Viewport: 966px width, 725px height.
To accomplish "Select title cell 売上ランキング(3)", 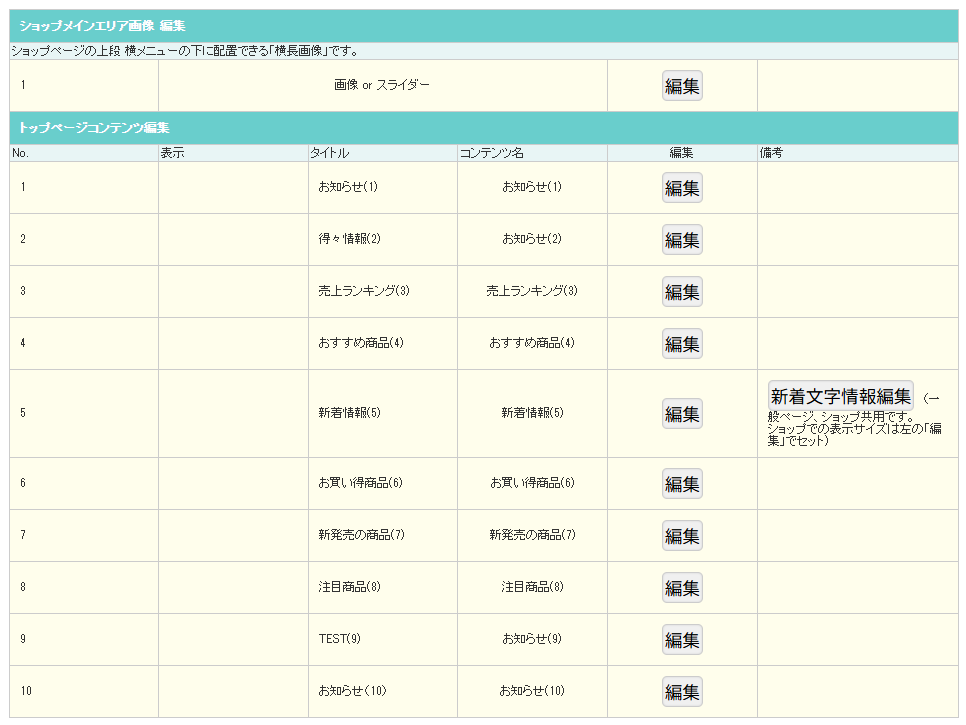I will [x=363, y=291].
